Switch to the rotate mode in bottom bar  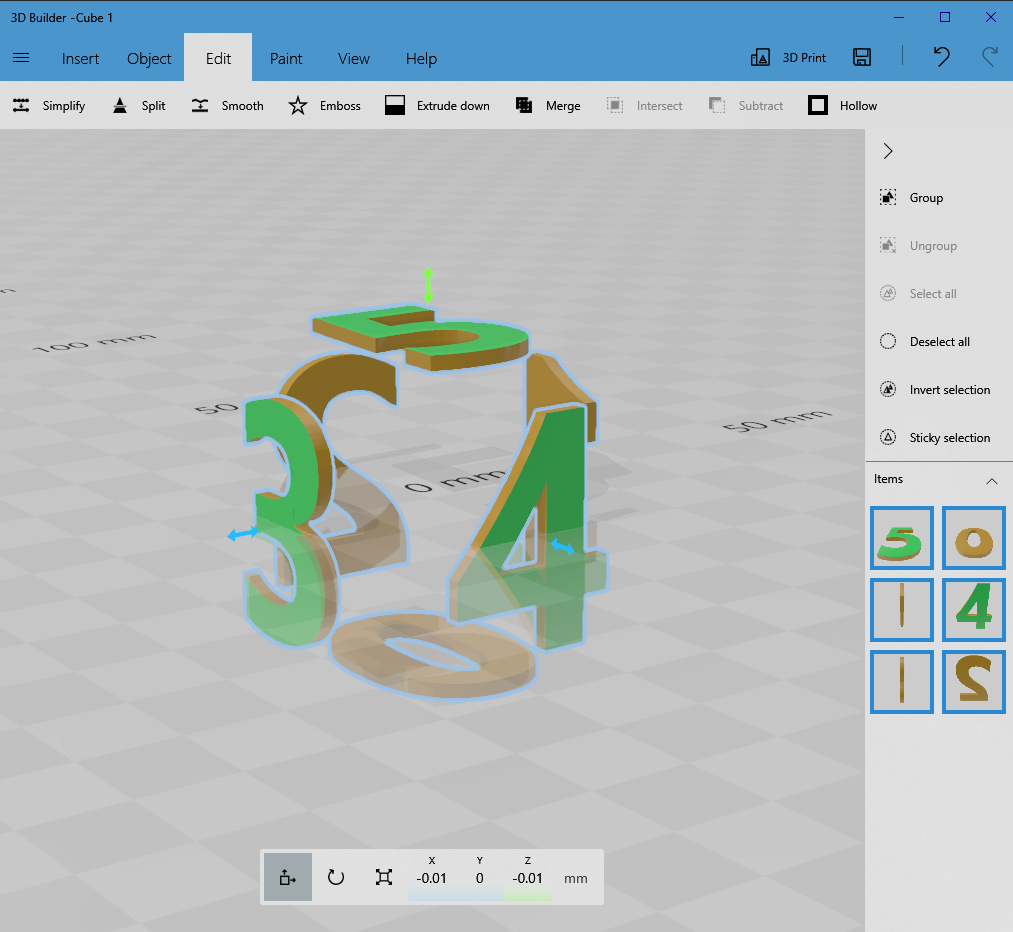[x=335, y=877]
